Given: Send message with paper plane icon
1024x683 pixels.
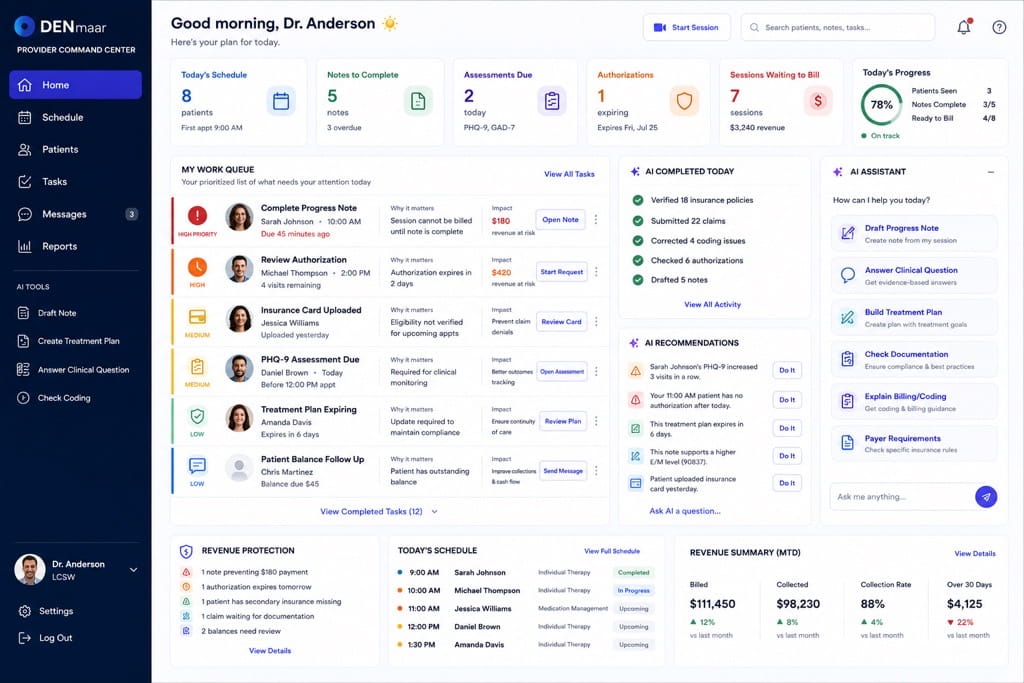Looking at the screenshot, I should 985,497.
